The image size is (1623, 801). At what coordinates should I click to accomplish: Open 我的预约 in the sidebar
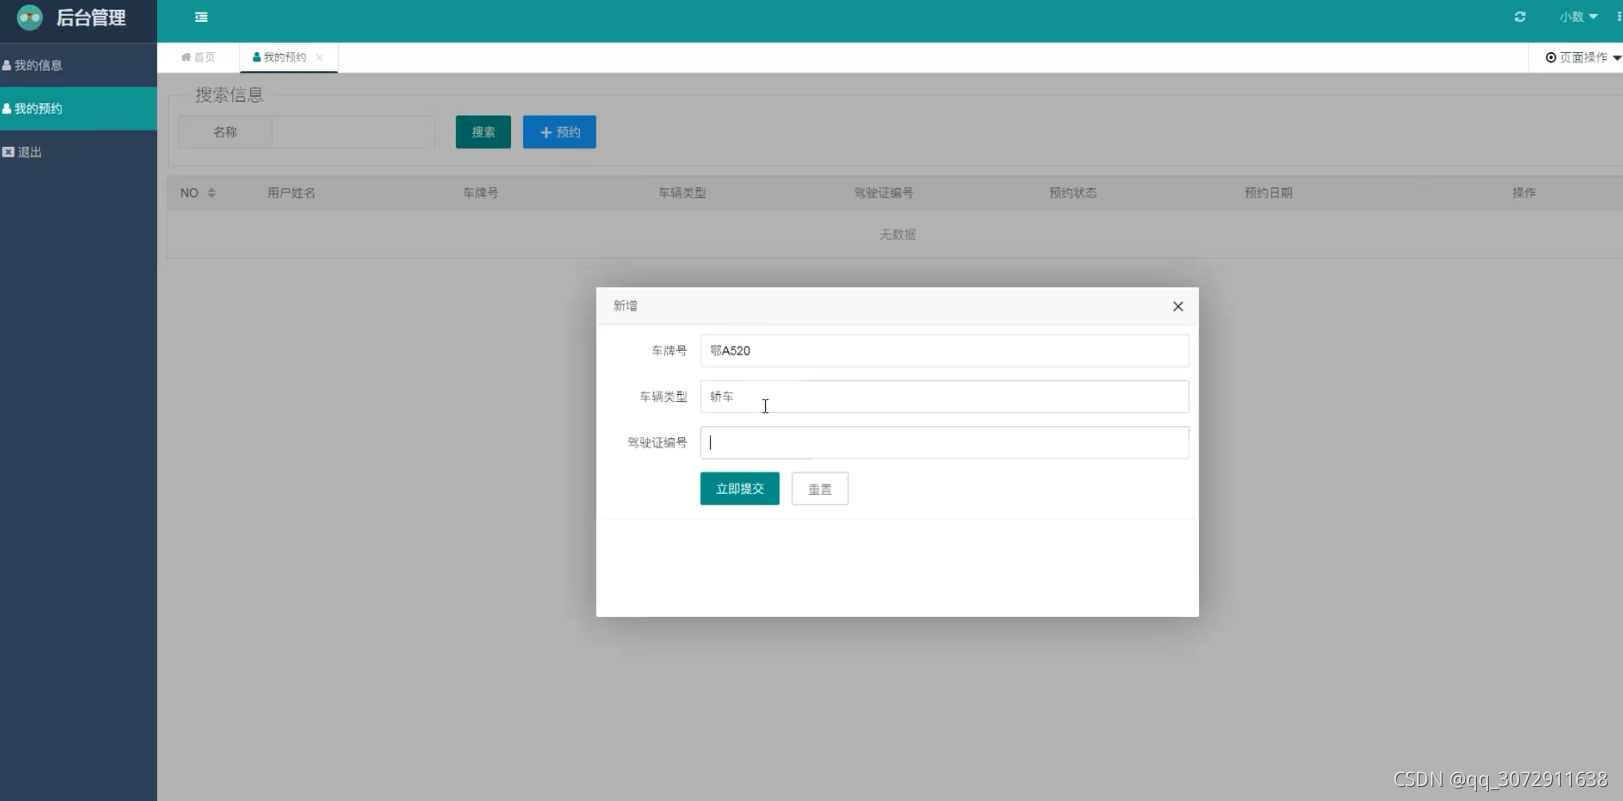[x=78, y=108]
